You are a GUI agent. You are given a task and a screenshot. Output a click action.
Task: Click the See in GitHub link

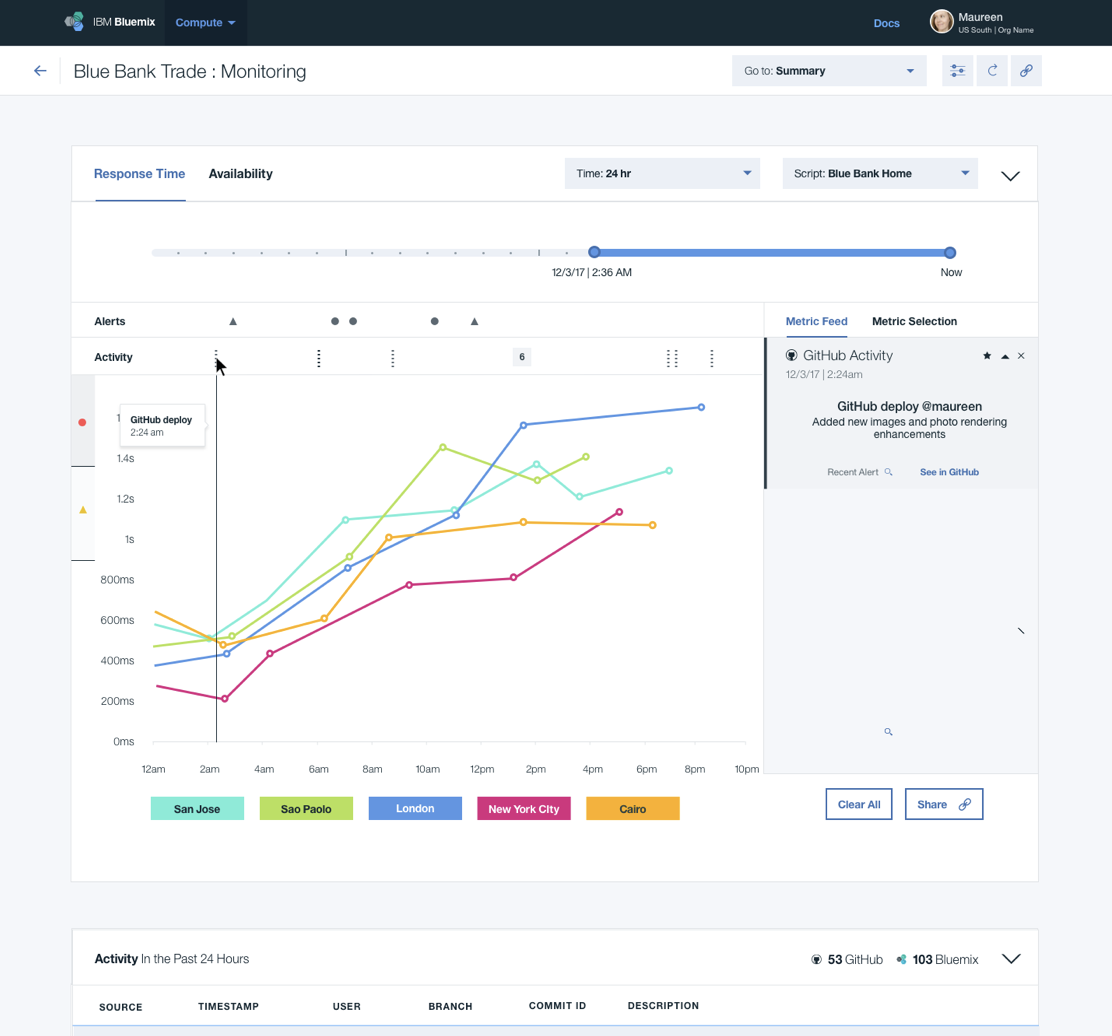click(949, 472)
